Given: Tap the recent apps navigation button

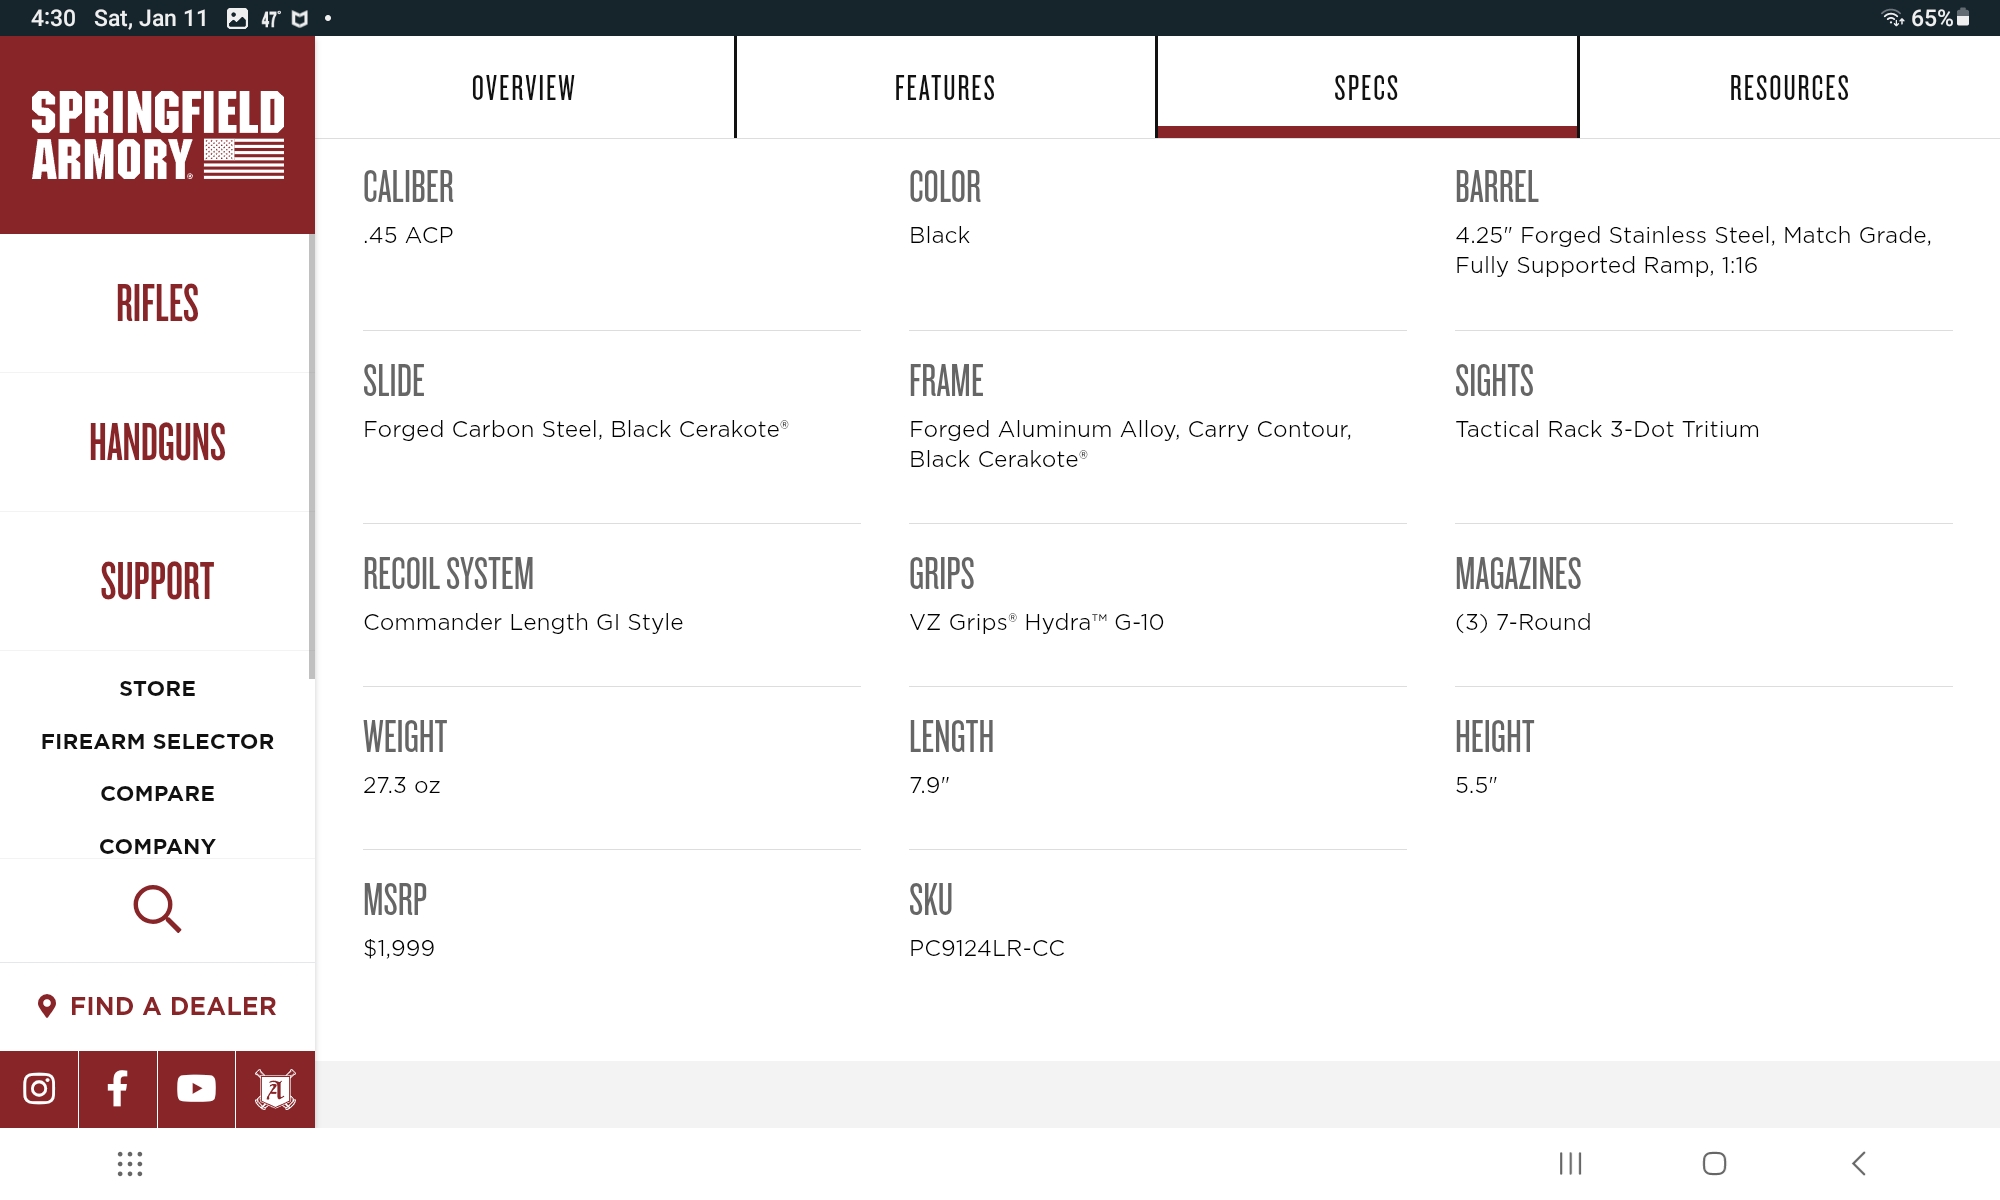Looking at the screenshot, I should pyautogui.click(x=1570, y=1163).
